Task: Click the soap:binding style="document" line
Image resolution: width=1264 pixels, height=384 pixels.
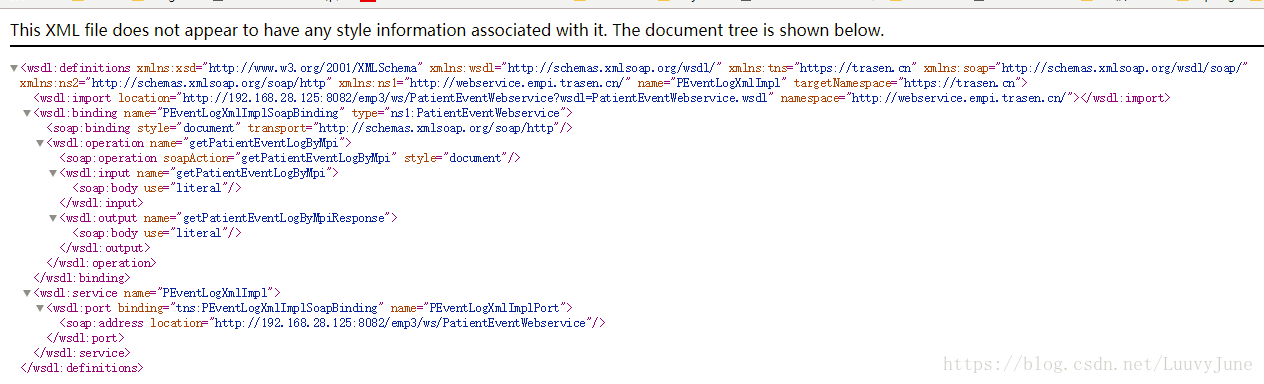Action: click(x=309, y=129)
